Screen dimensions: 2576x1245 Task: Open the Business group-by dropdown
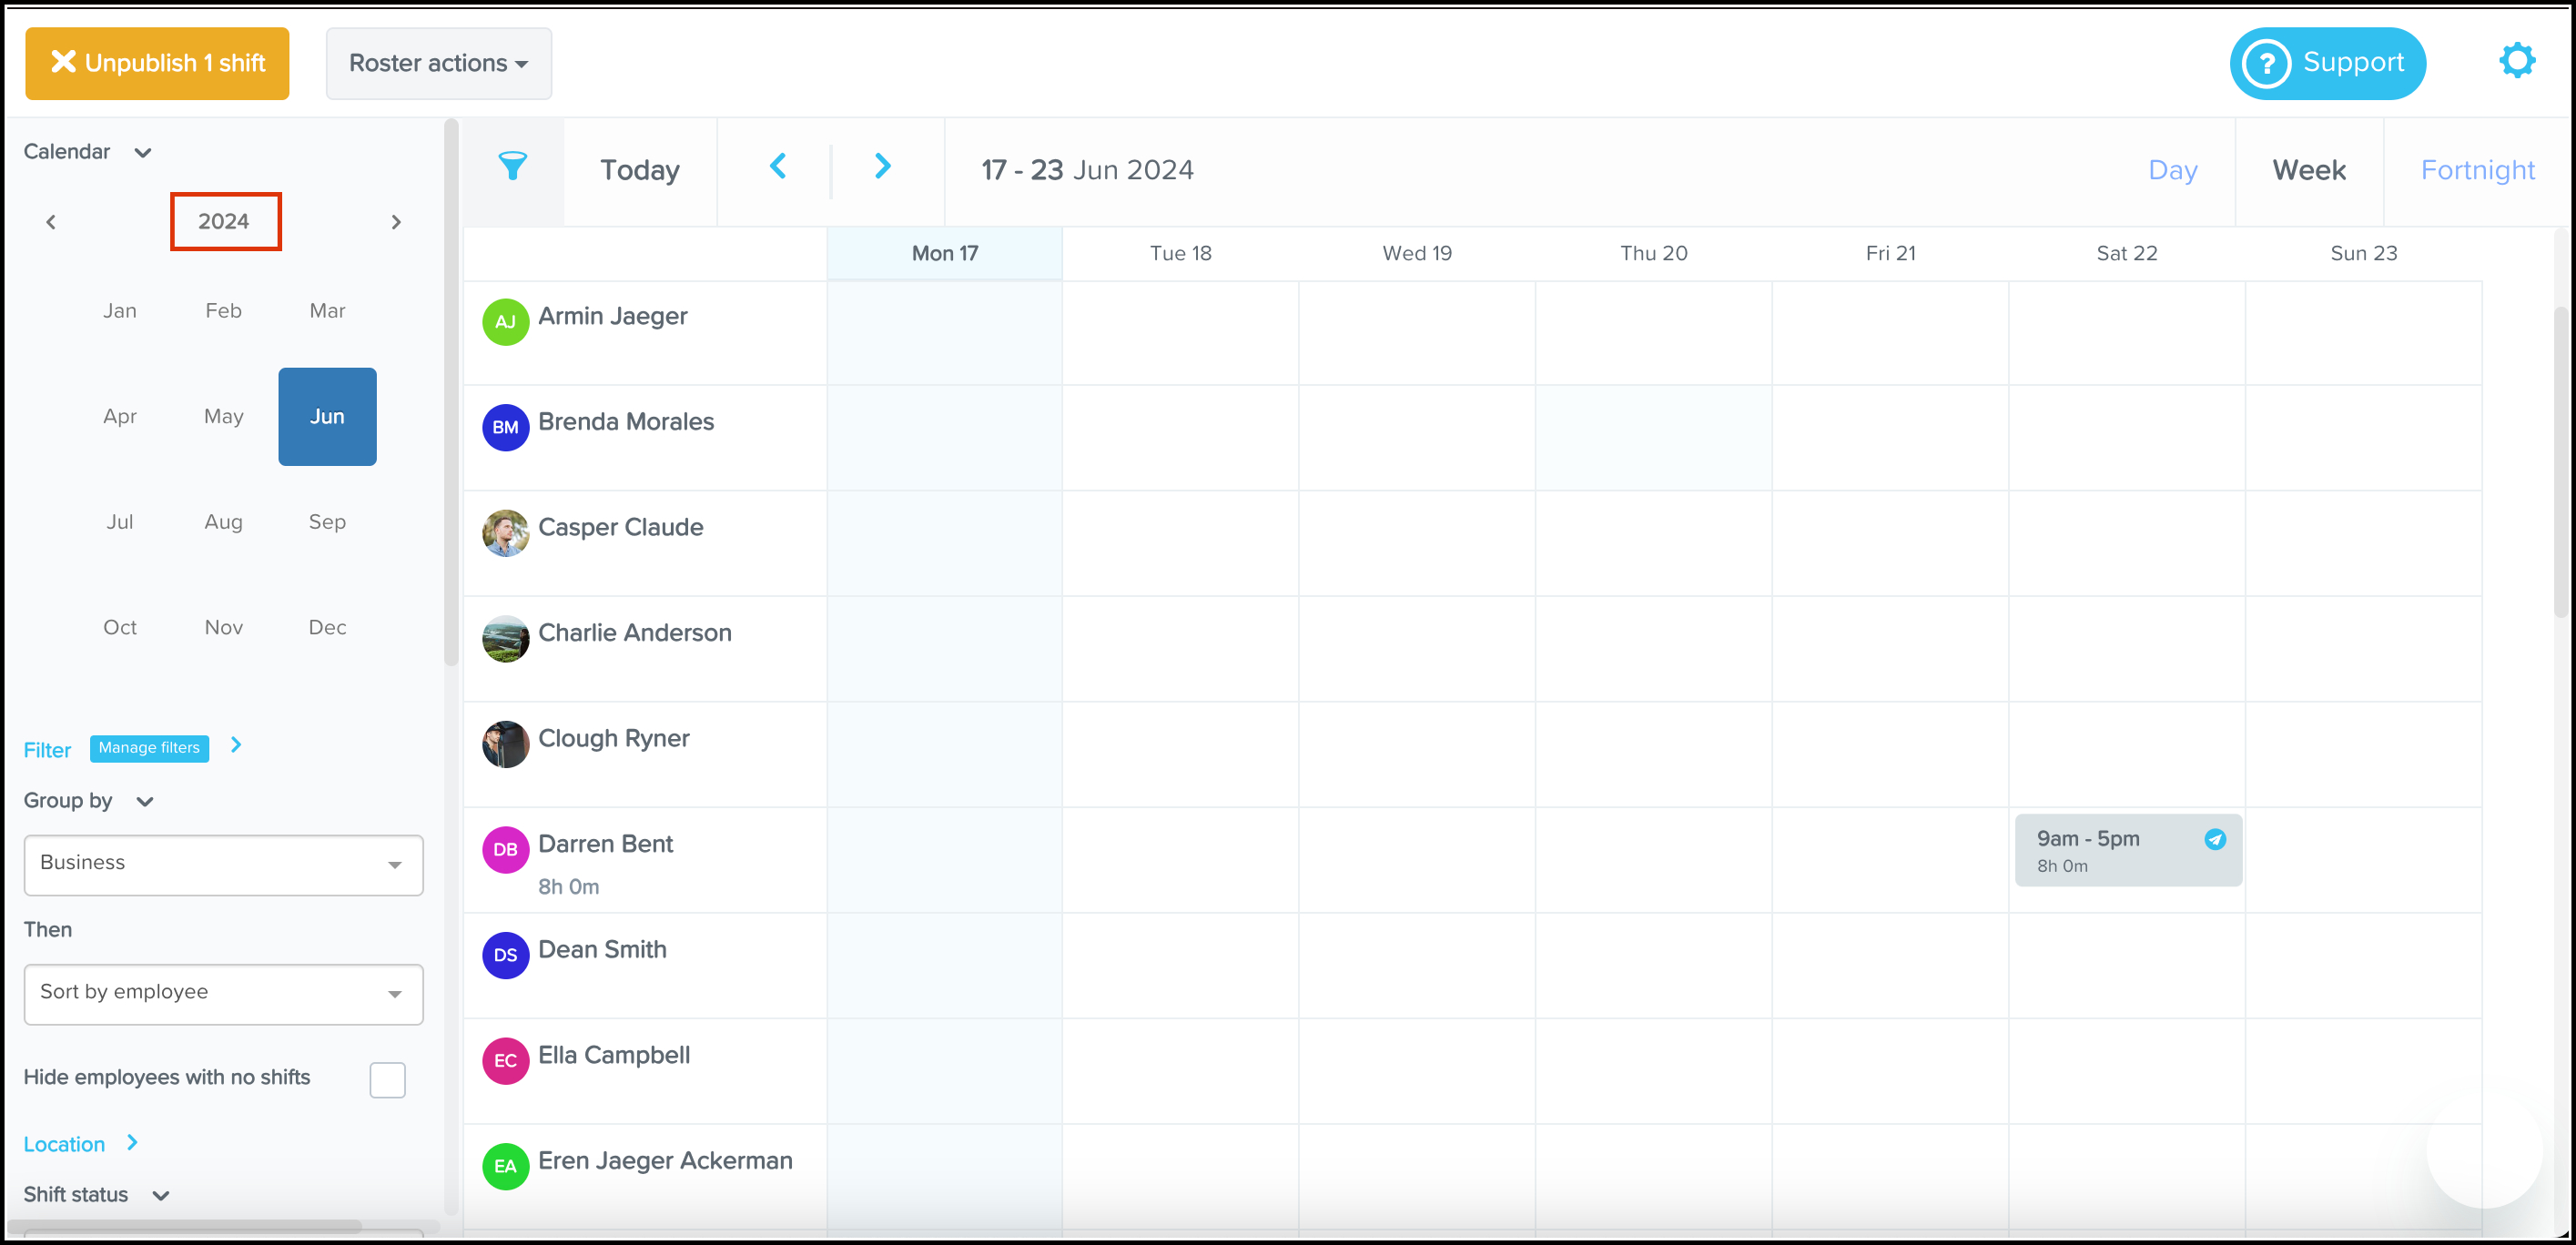(223, 864)
